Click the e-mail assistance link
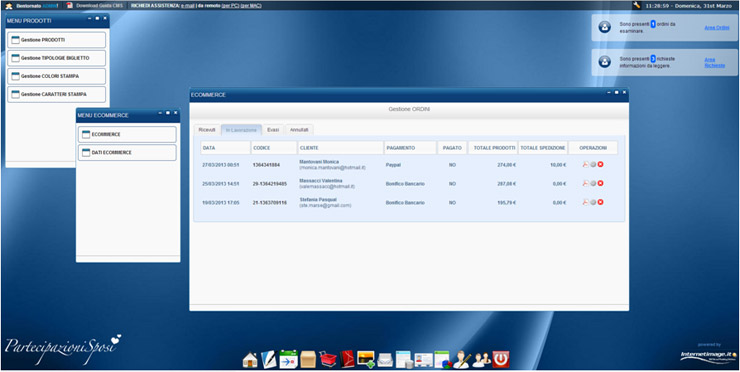The width and height of the screenshot is (740, 372). click(x=188, y=6)
